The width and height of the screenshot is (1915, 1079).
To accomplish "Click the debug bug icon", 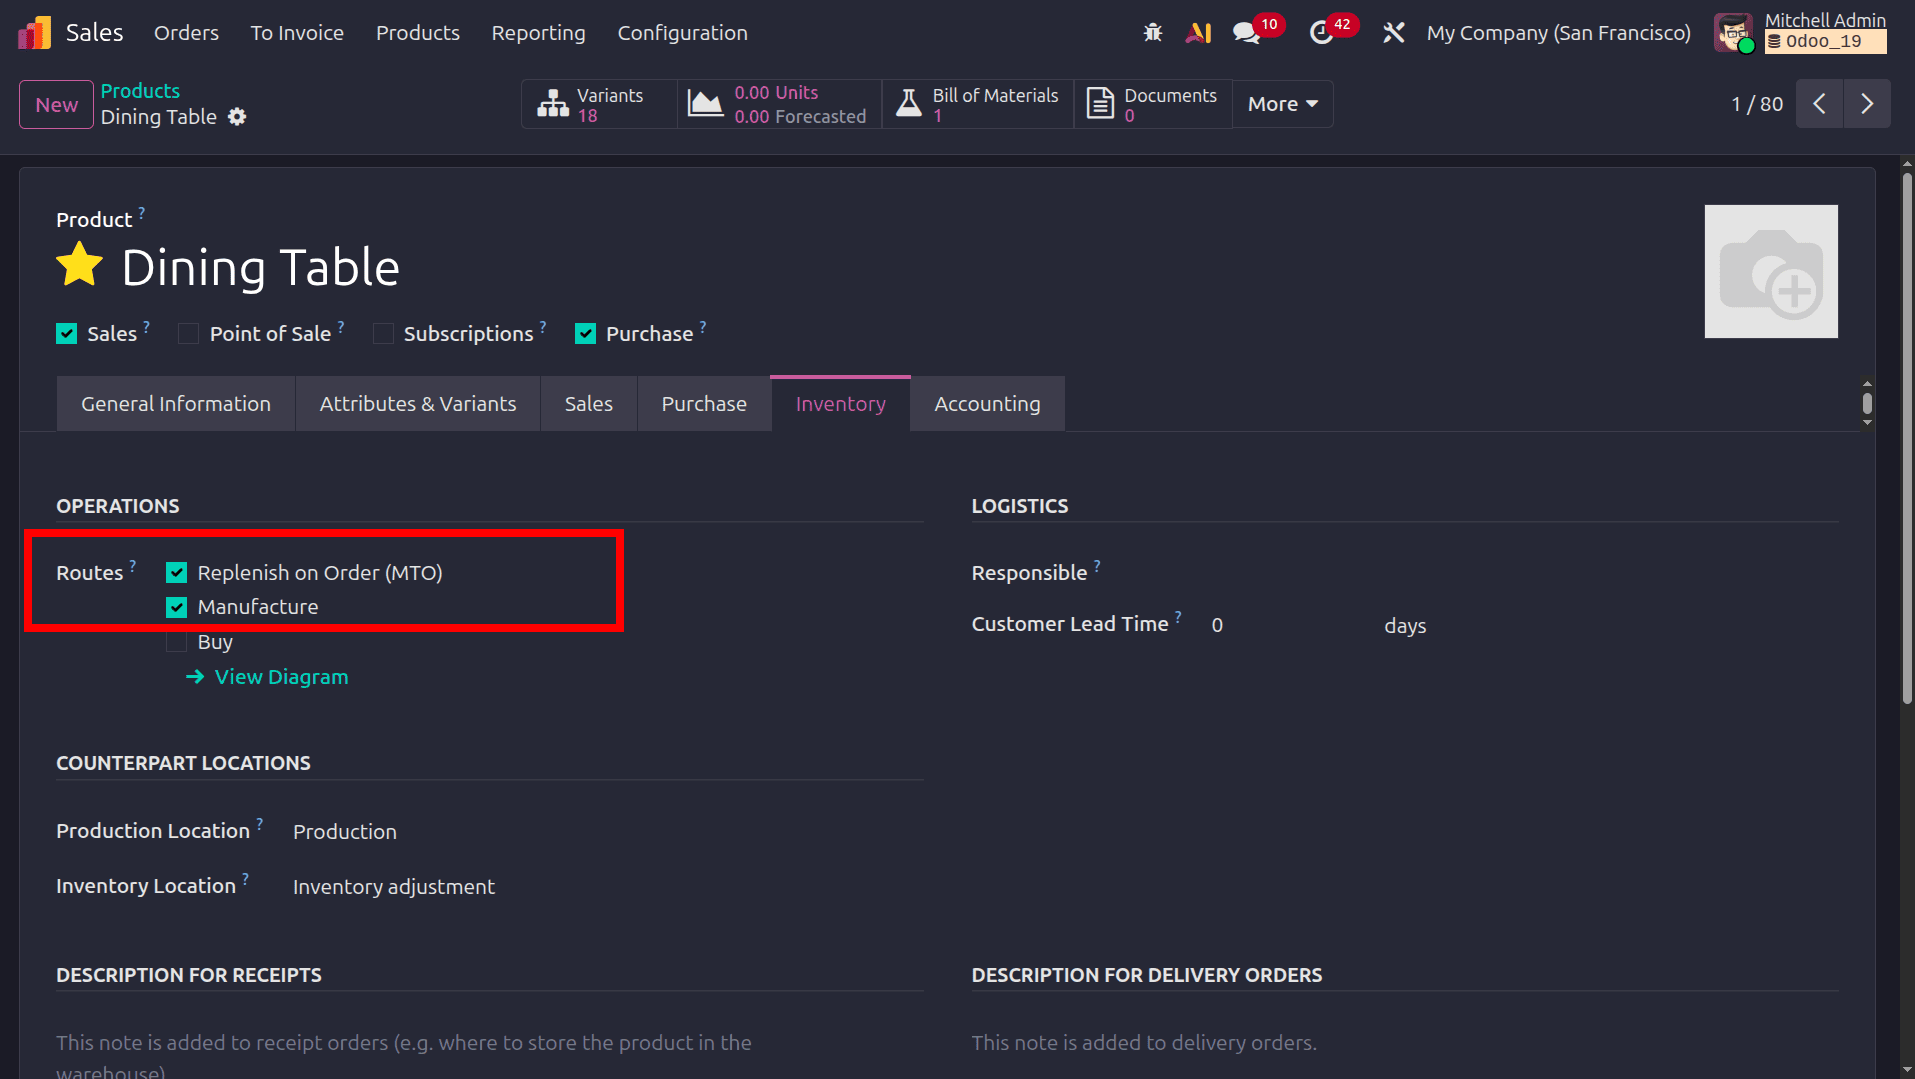I will pos(1153,33).
